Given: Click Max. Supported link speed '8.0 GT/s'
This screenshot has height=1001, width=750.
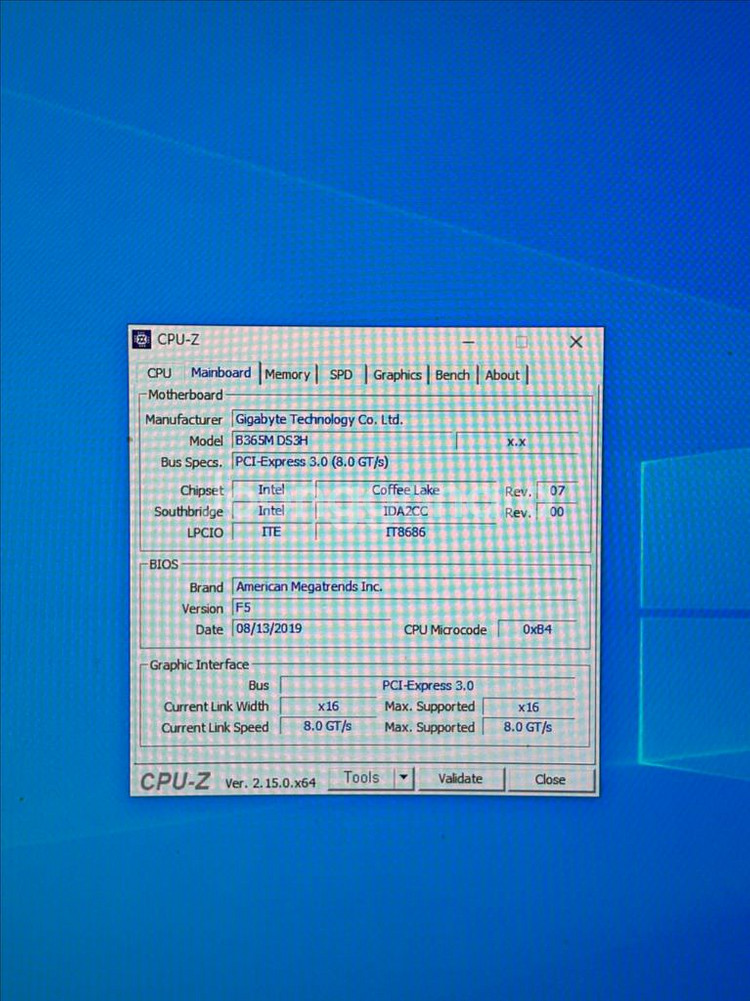Looking at the screenshot, I should point(528,727).
